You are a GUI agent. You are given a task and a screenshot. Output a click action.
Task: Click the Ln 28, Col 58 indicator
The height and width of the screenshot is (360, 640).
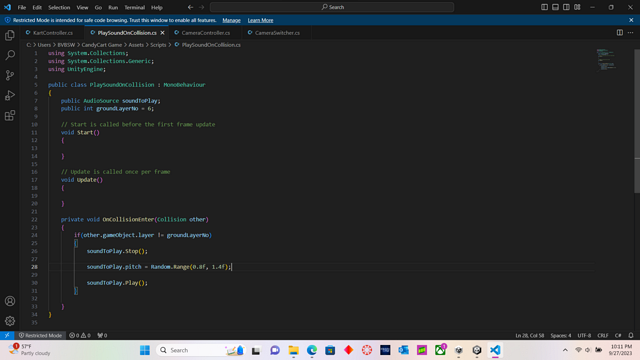529,335
